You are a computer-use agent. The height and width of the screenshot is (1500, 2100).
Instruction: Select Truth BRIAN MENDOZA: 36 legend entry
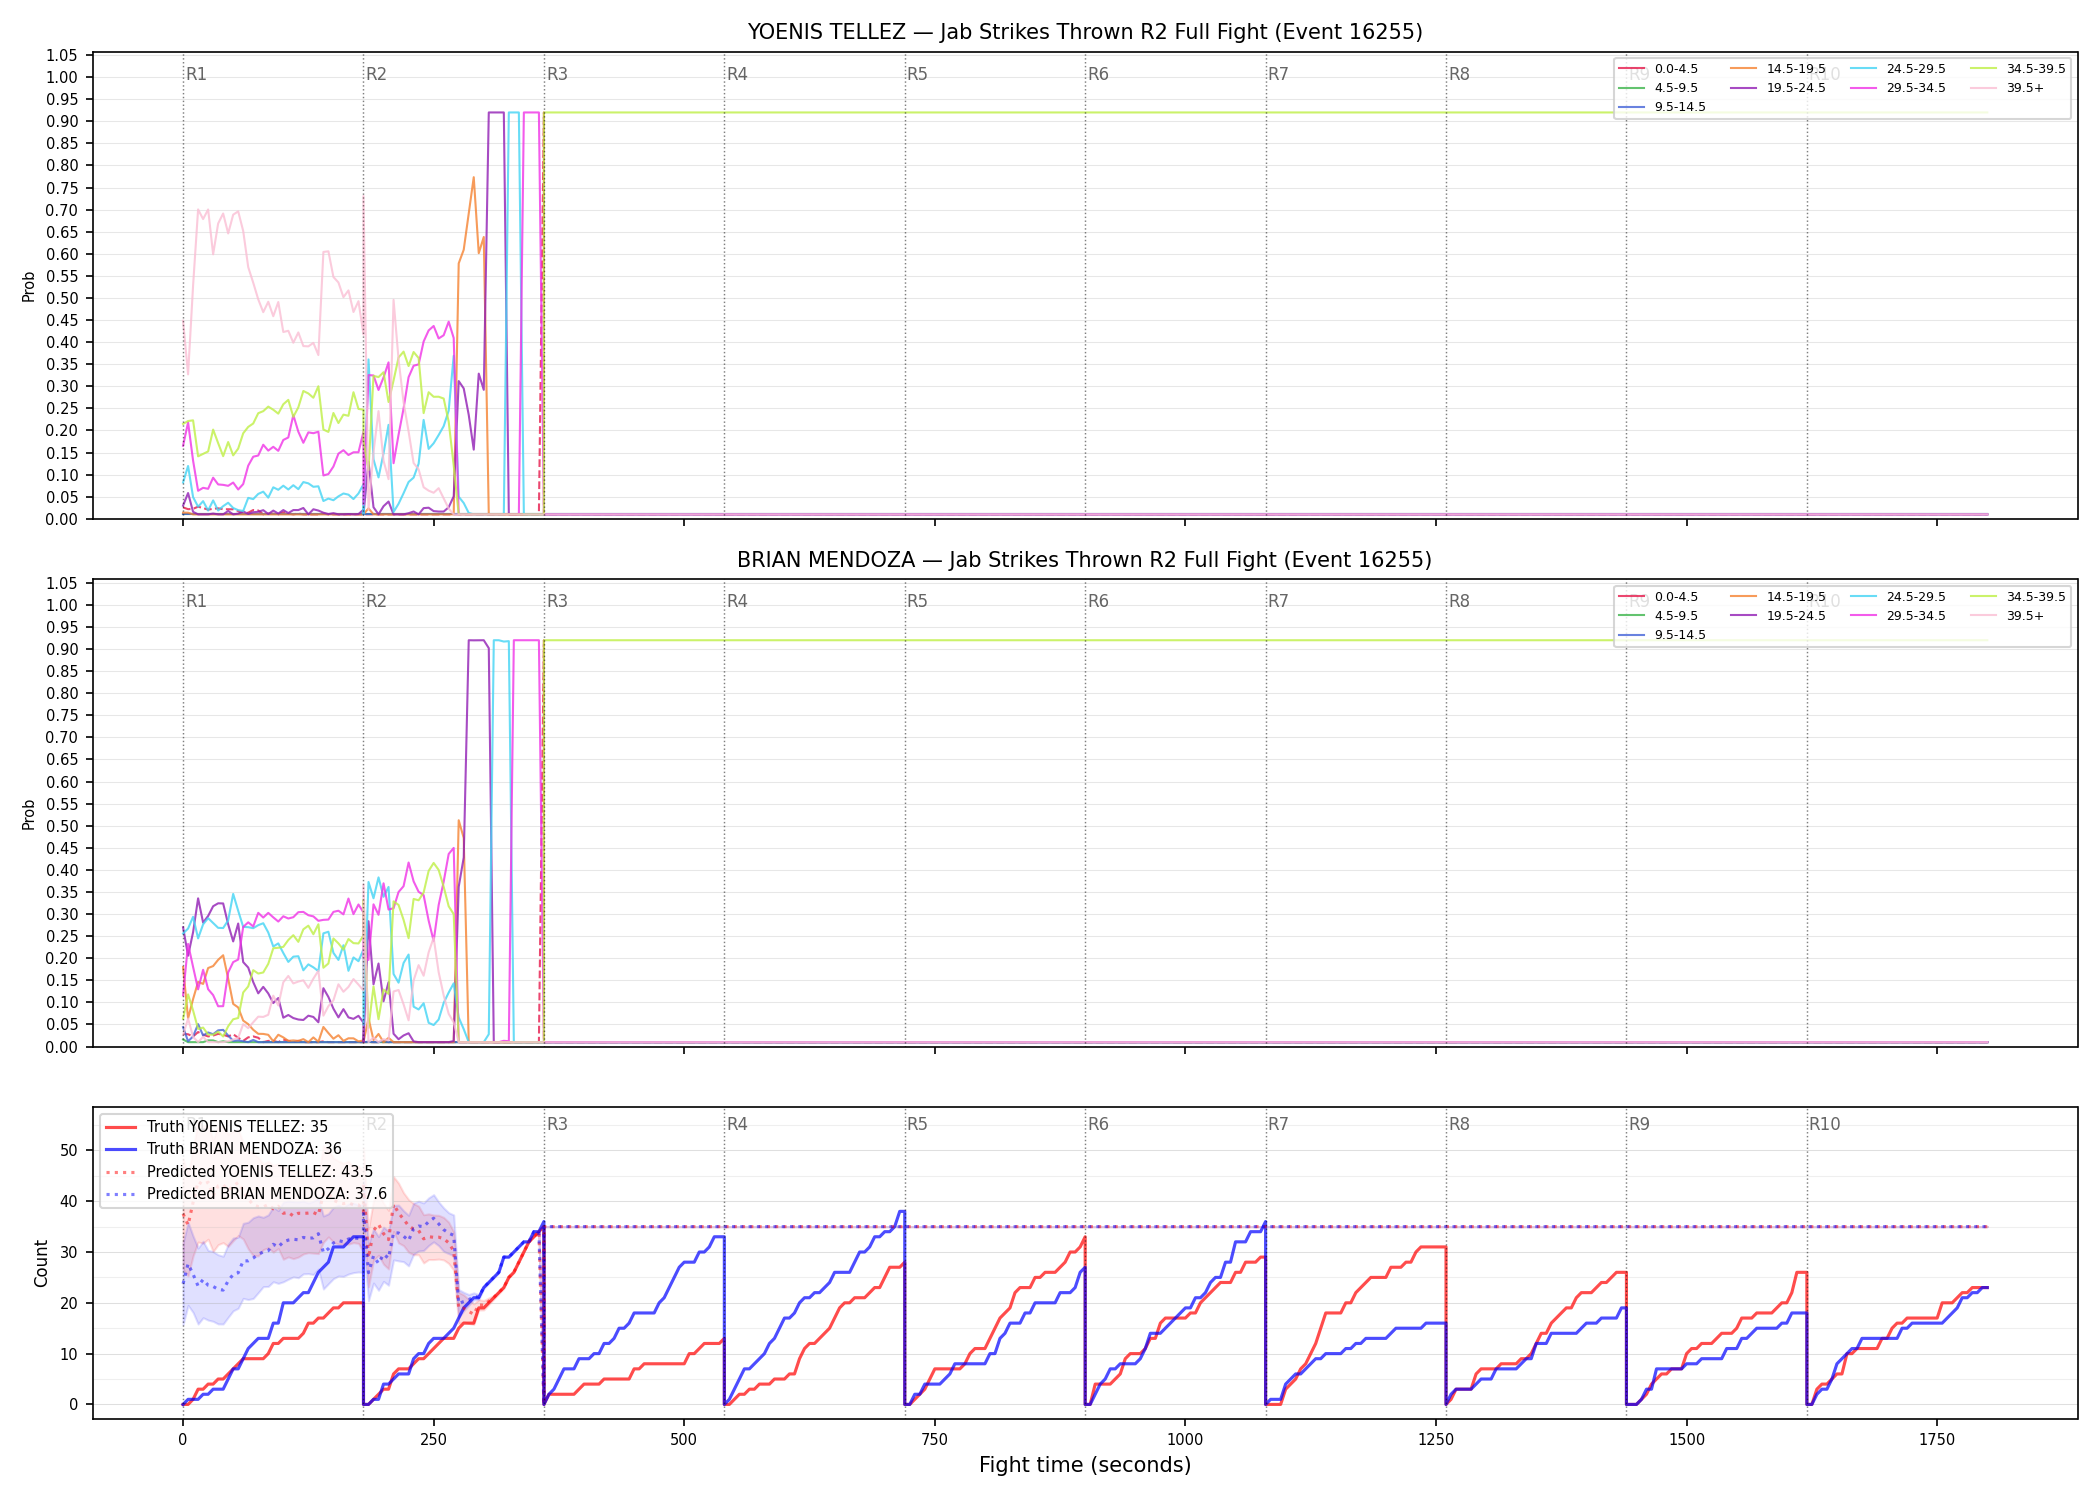pos(223,1149)
